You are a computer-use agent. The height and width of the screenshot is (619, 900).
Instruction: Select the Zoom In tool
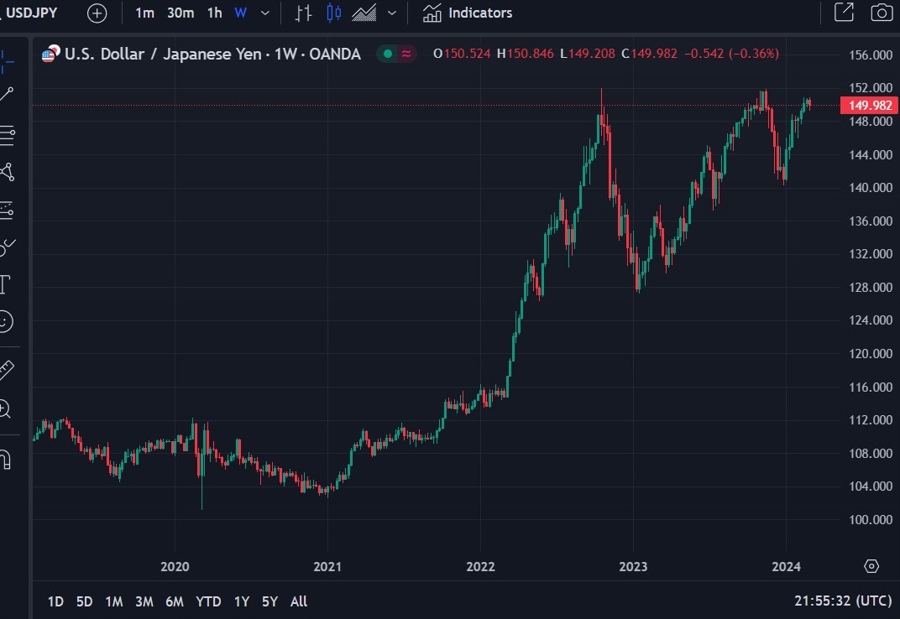pos(5,408)
